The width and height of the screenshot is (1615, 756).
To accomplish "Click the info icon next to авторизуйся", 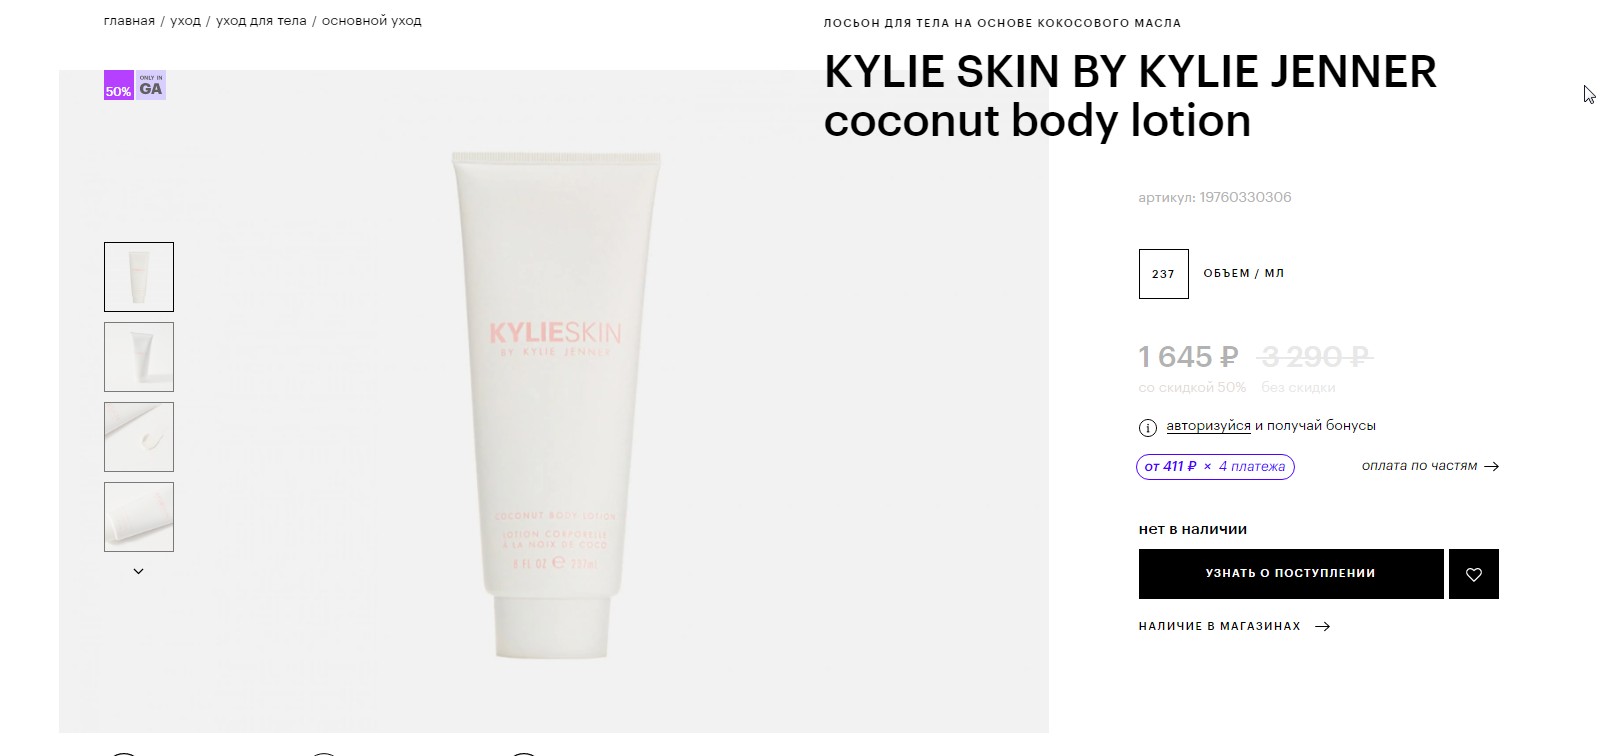I will [x=1148, y=427].
